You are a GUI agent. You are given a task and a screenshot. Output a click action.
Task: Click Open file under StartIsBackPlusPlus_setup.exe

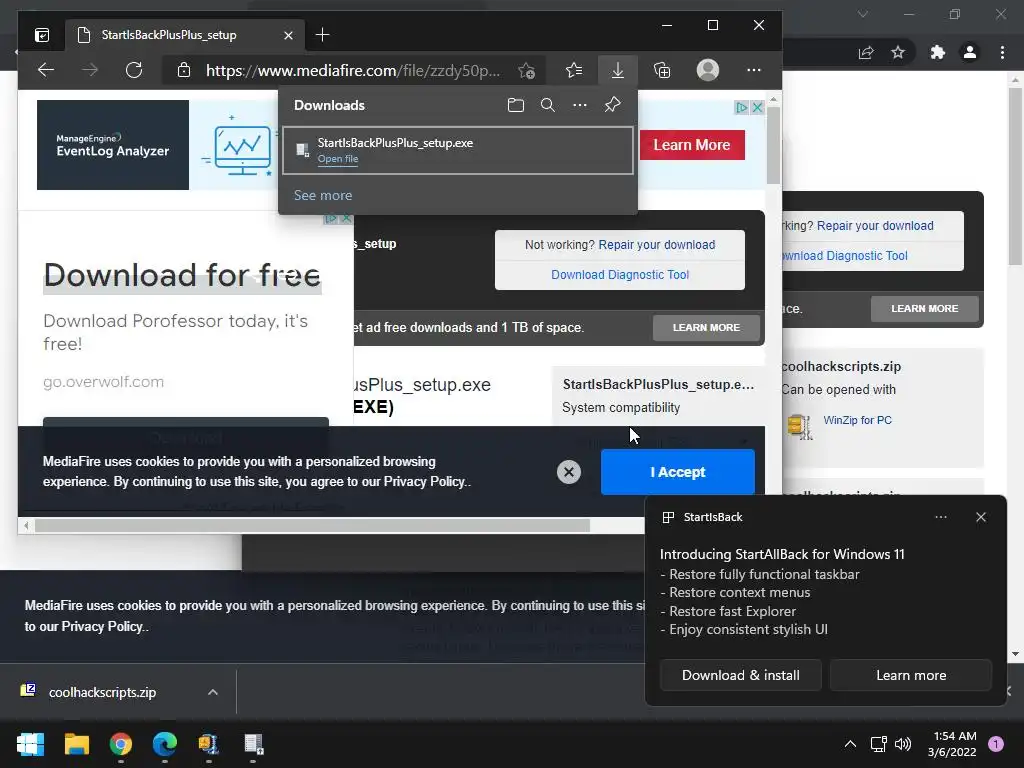click(338, 159)
